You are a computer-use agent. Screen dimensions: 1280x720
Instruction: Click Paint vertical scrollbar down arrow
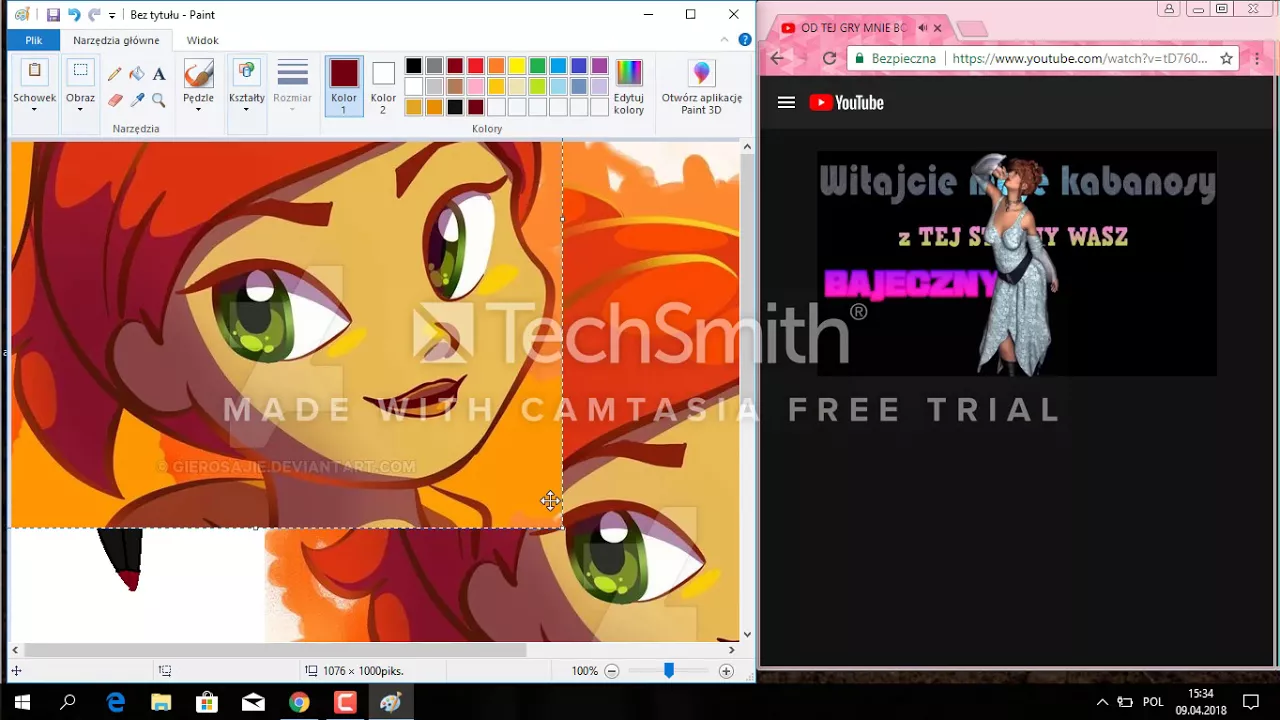click(x=747, y=634)
